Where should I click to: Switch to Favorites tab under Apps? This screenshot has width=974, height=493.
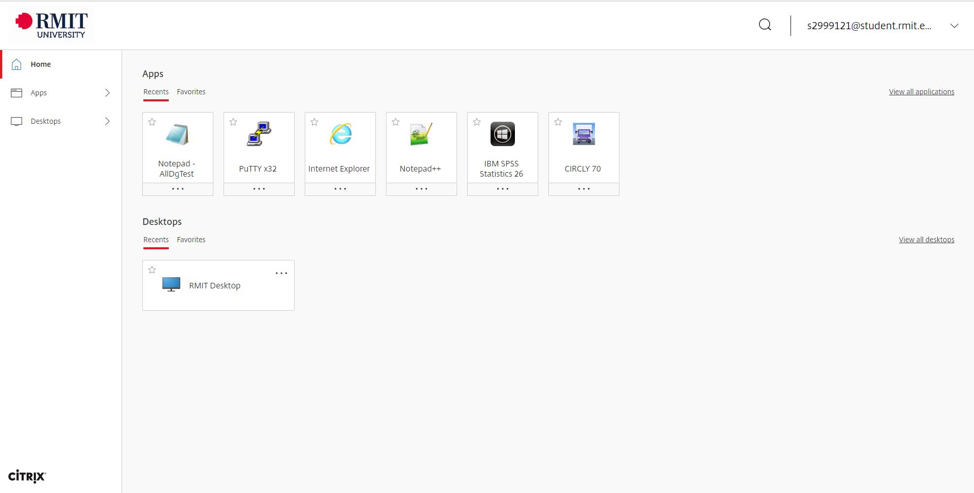pyautogui.click(x=191, y=92)
